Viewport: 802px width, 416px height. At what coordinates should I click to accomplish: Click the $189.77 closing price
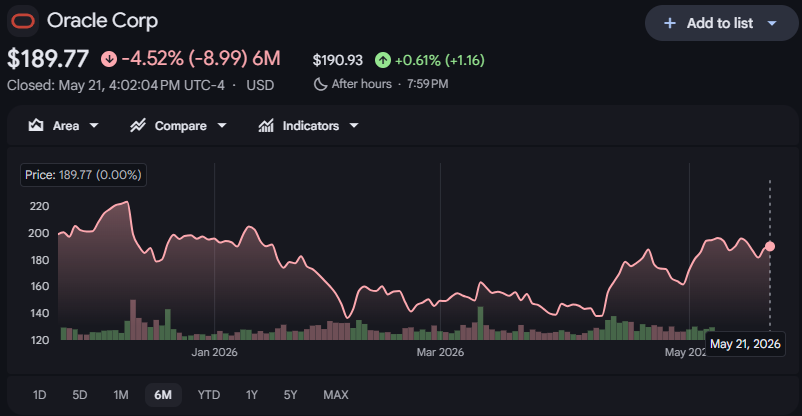(x=48, y=59)
